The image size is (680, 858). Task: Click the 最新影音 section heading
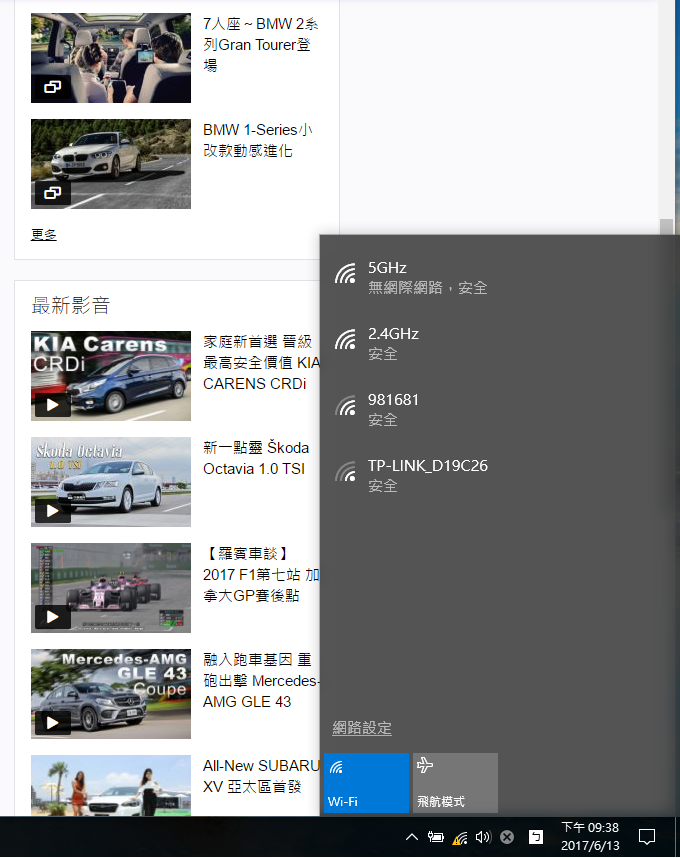coord(71,305)
